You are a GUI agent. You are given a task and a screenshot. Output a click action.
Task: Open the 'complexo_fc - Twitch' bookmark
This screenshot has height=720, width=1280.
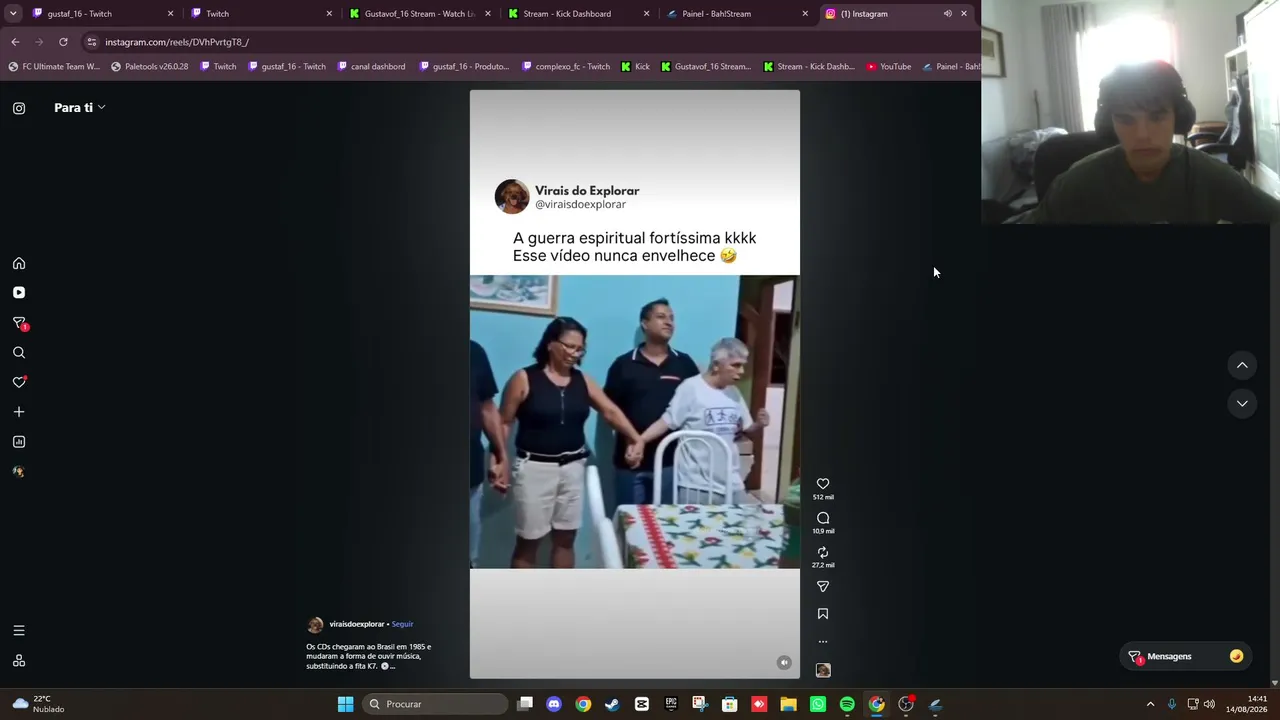pyautogui.click(x=566, y=67)
